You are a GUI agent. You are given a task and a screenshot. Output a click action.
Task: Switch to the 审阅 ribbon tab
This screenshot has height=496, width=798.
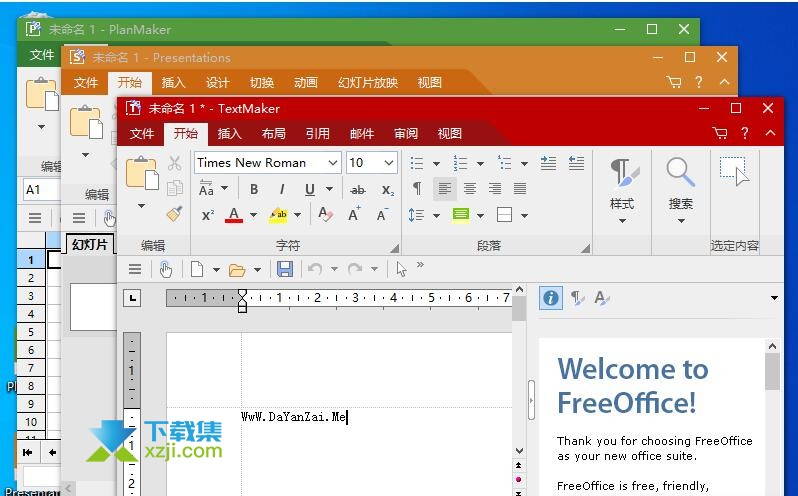(406, 134)
